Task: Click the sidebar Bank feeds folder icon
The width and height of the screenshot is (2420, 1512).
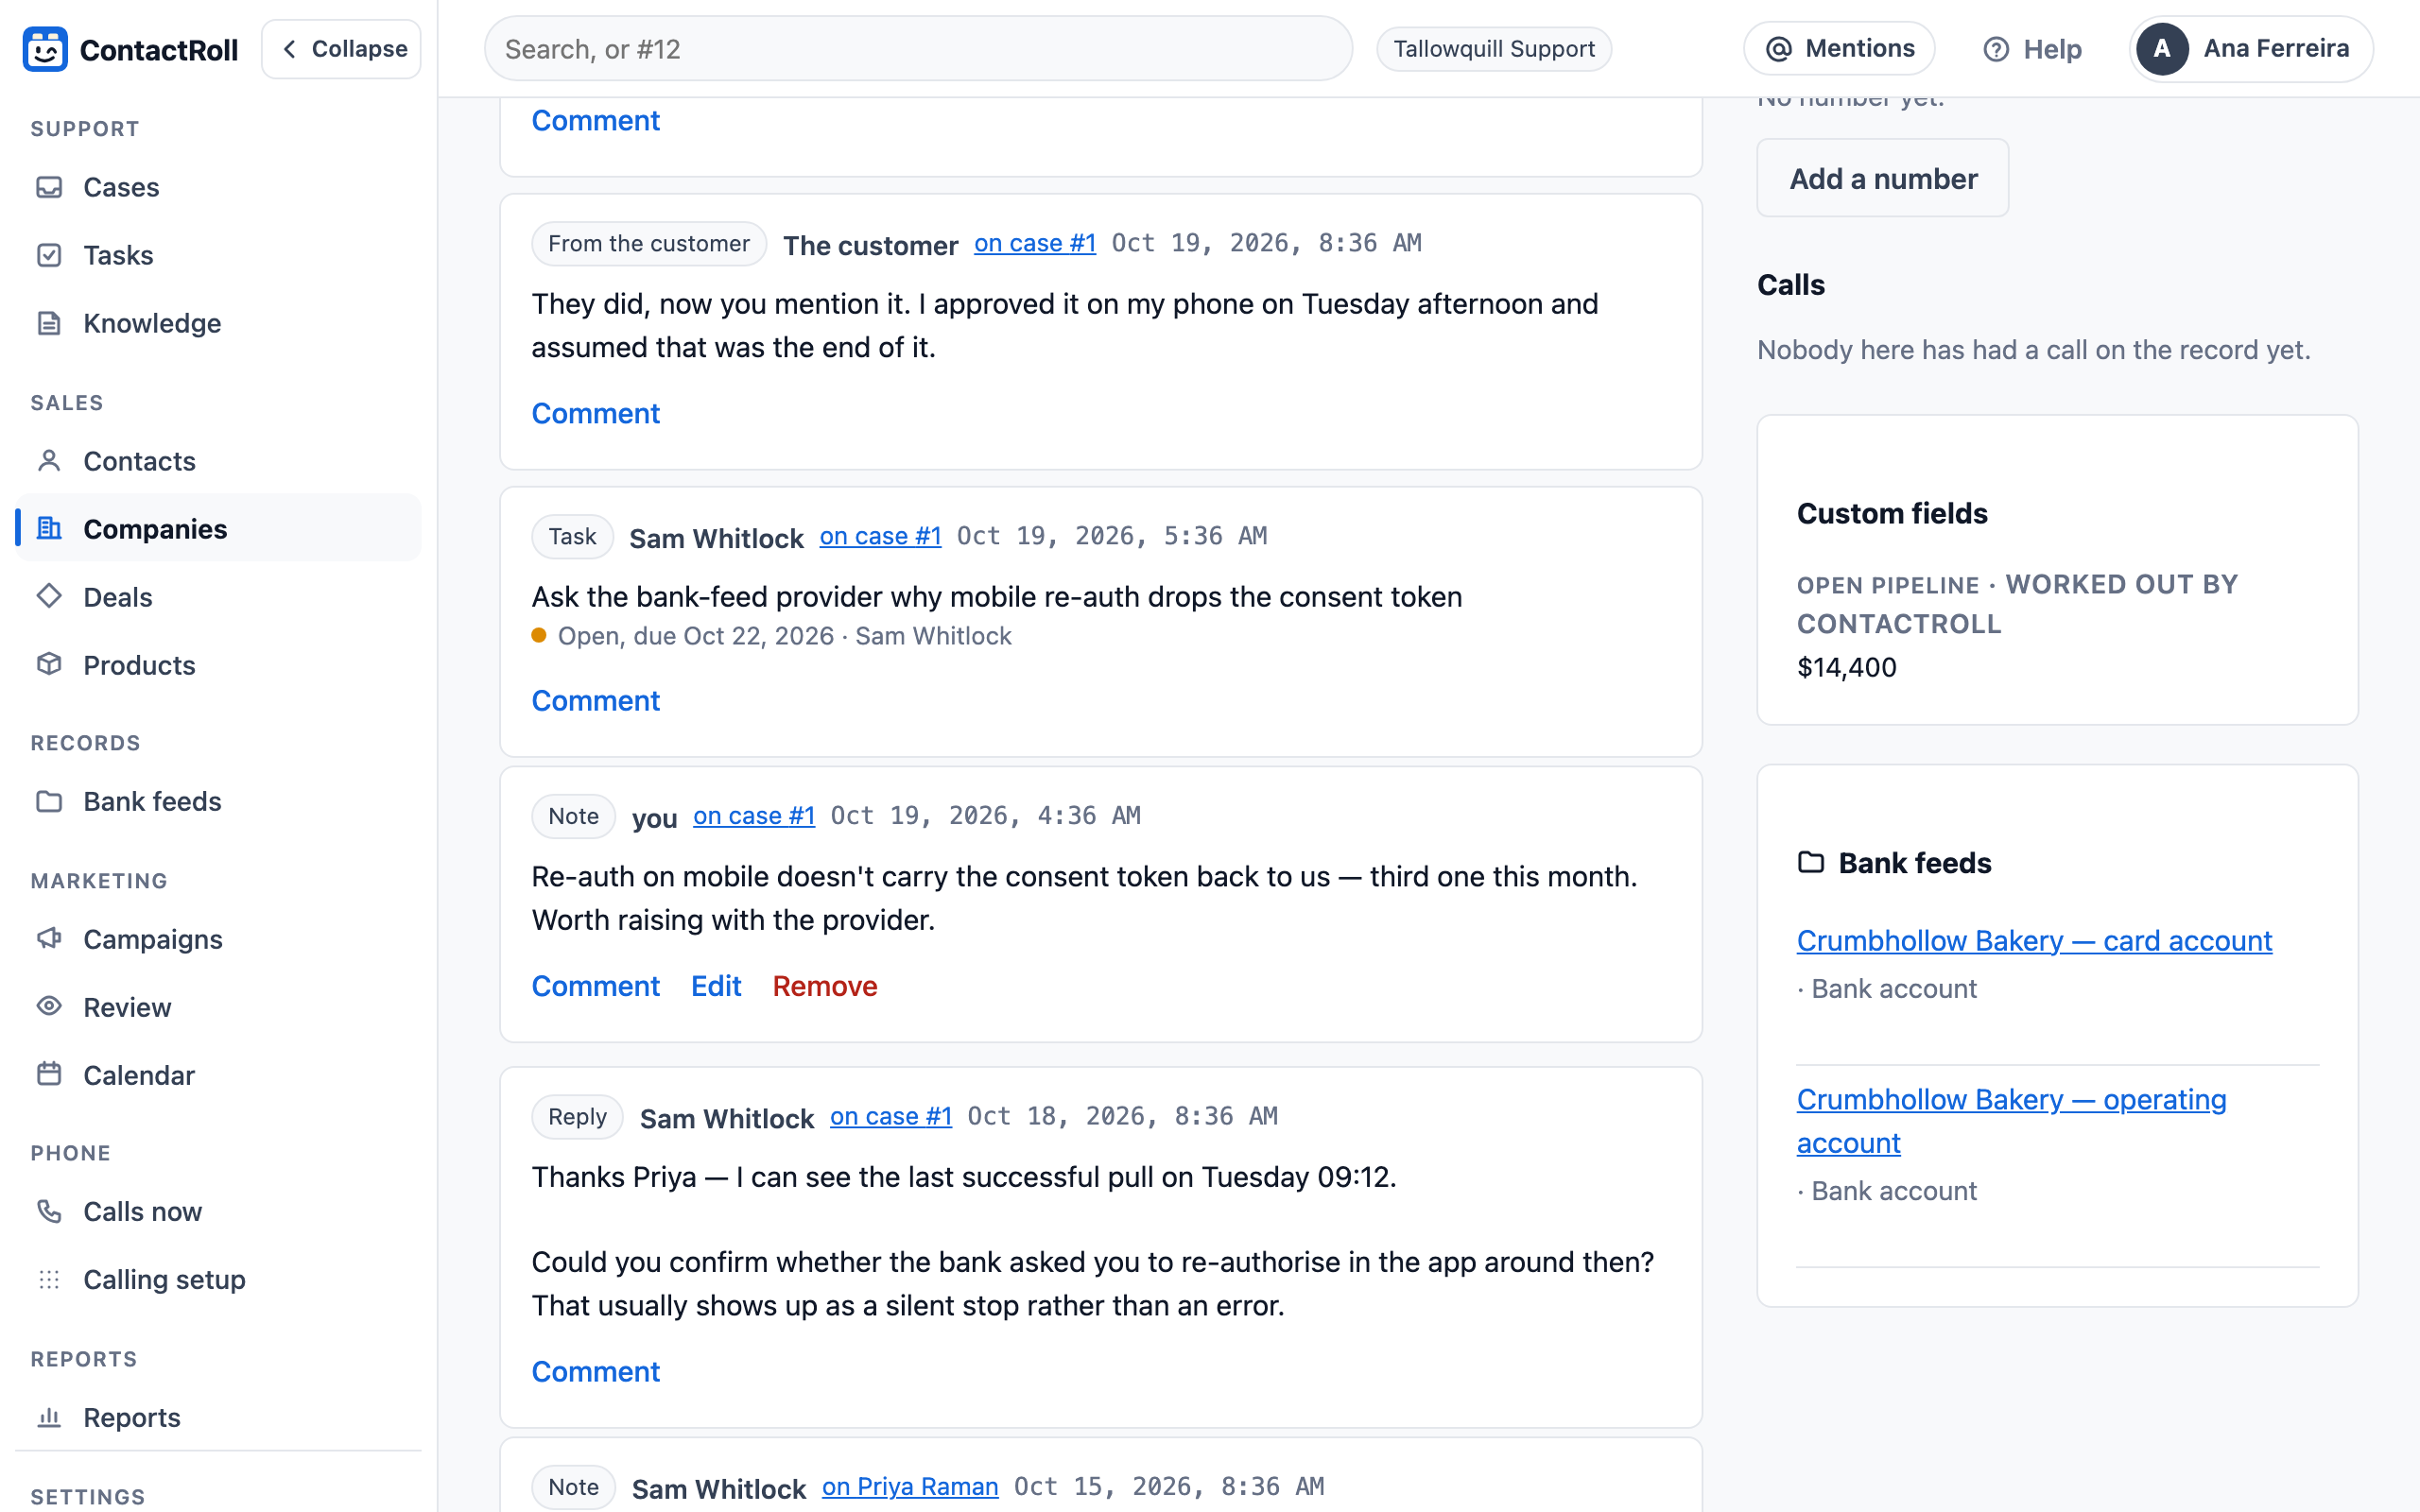Action: pos(49,801)
